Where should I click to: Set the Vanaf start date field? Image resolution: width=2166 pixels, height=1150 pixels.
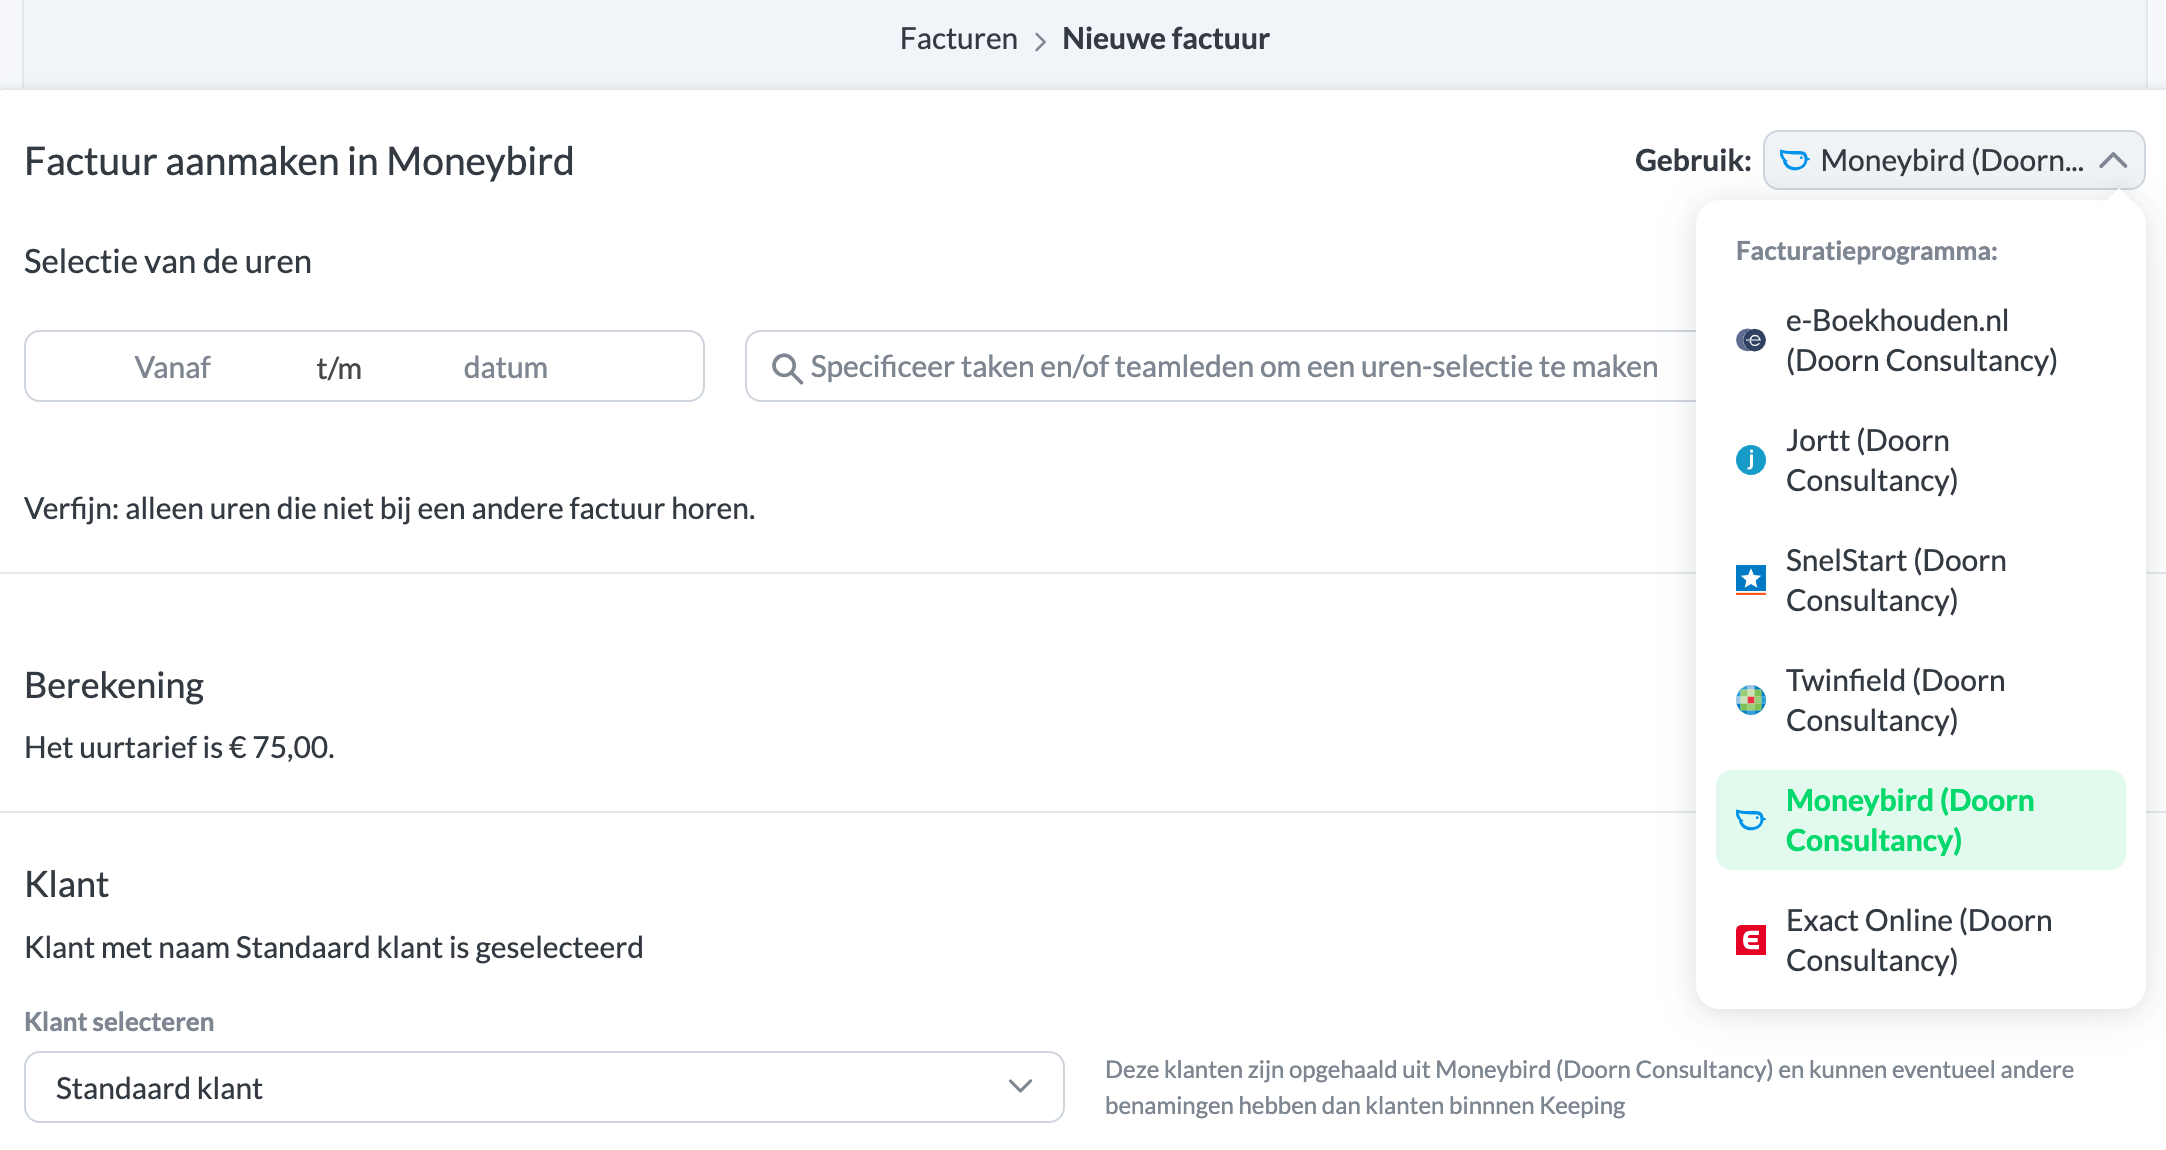tap(172, 367)
